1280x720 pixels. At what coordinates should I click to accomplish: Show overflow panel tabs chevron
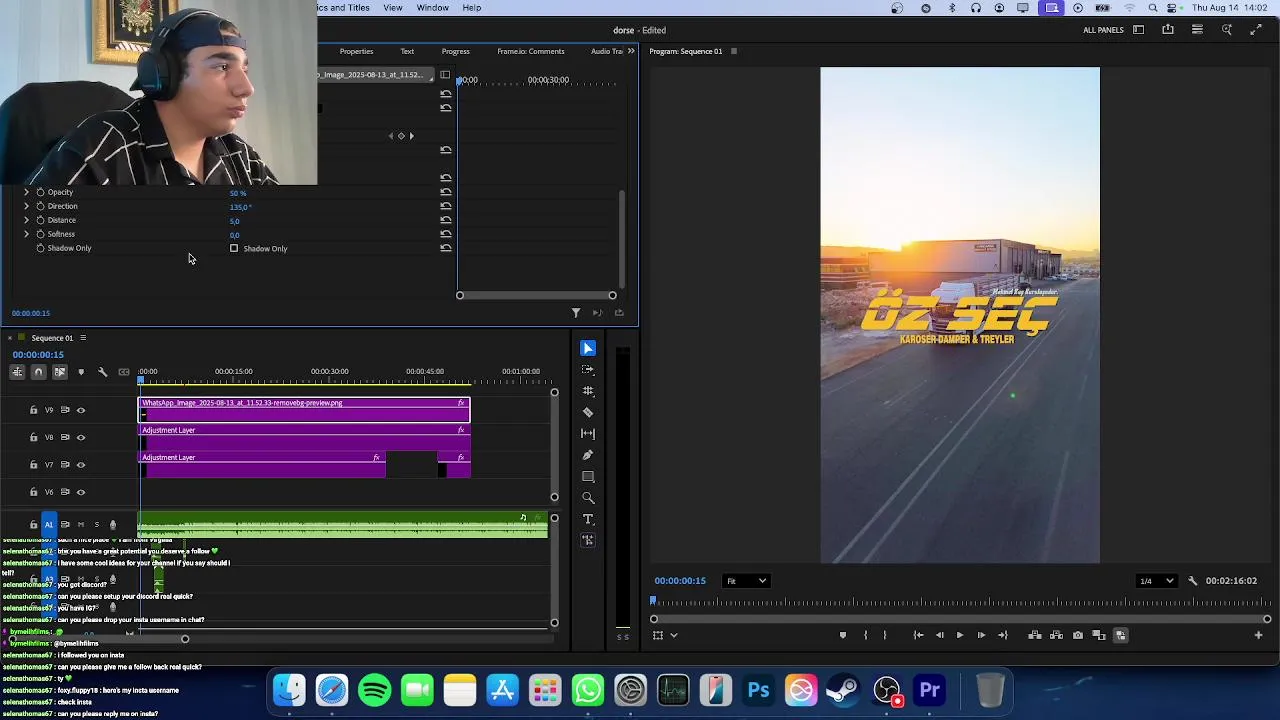coord(631,51)
